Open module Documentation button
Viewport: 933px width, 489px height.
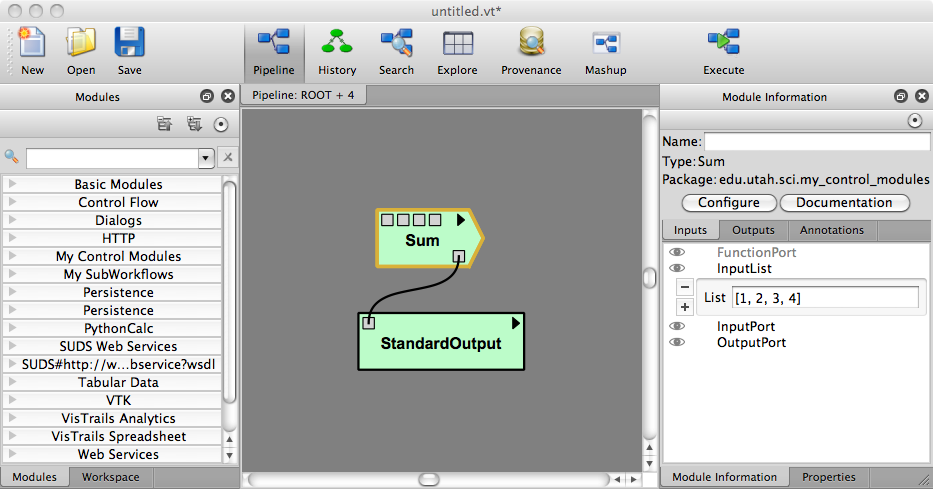(x=844, y=203)
